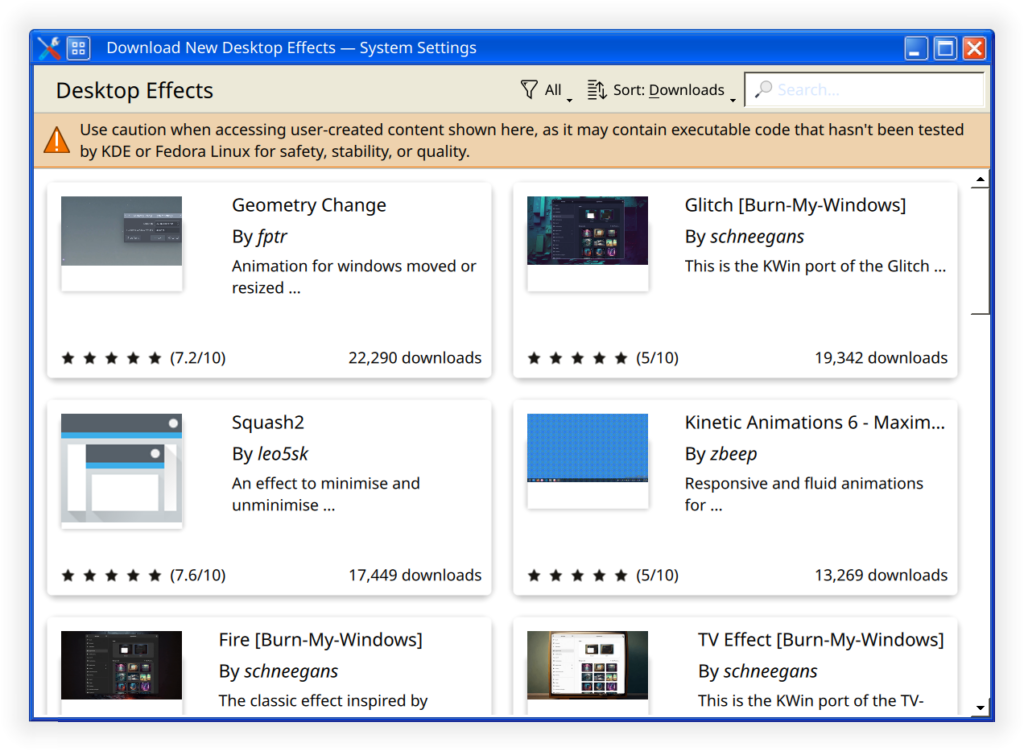1024x751 pixels.
Task: Click 'Animation for windows moved or resized' description
Action: [x=354, y=277]
